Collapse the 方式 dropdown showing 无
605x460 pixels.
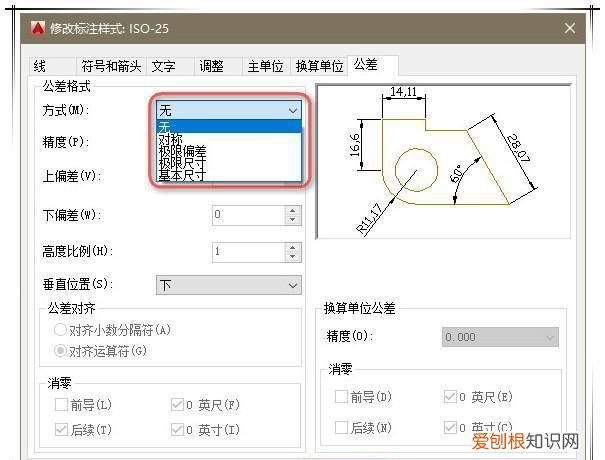coord(229,110)
